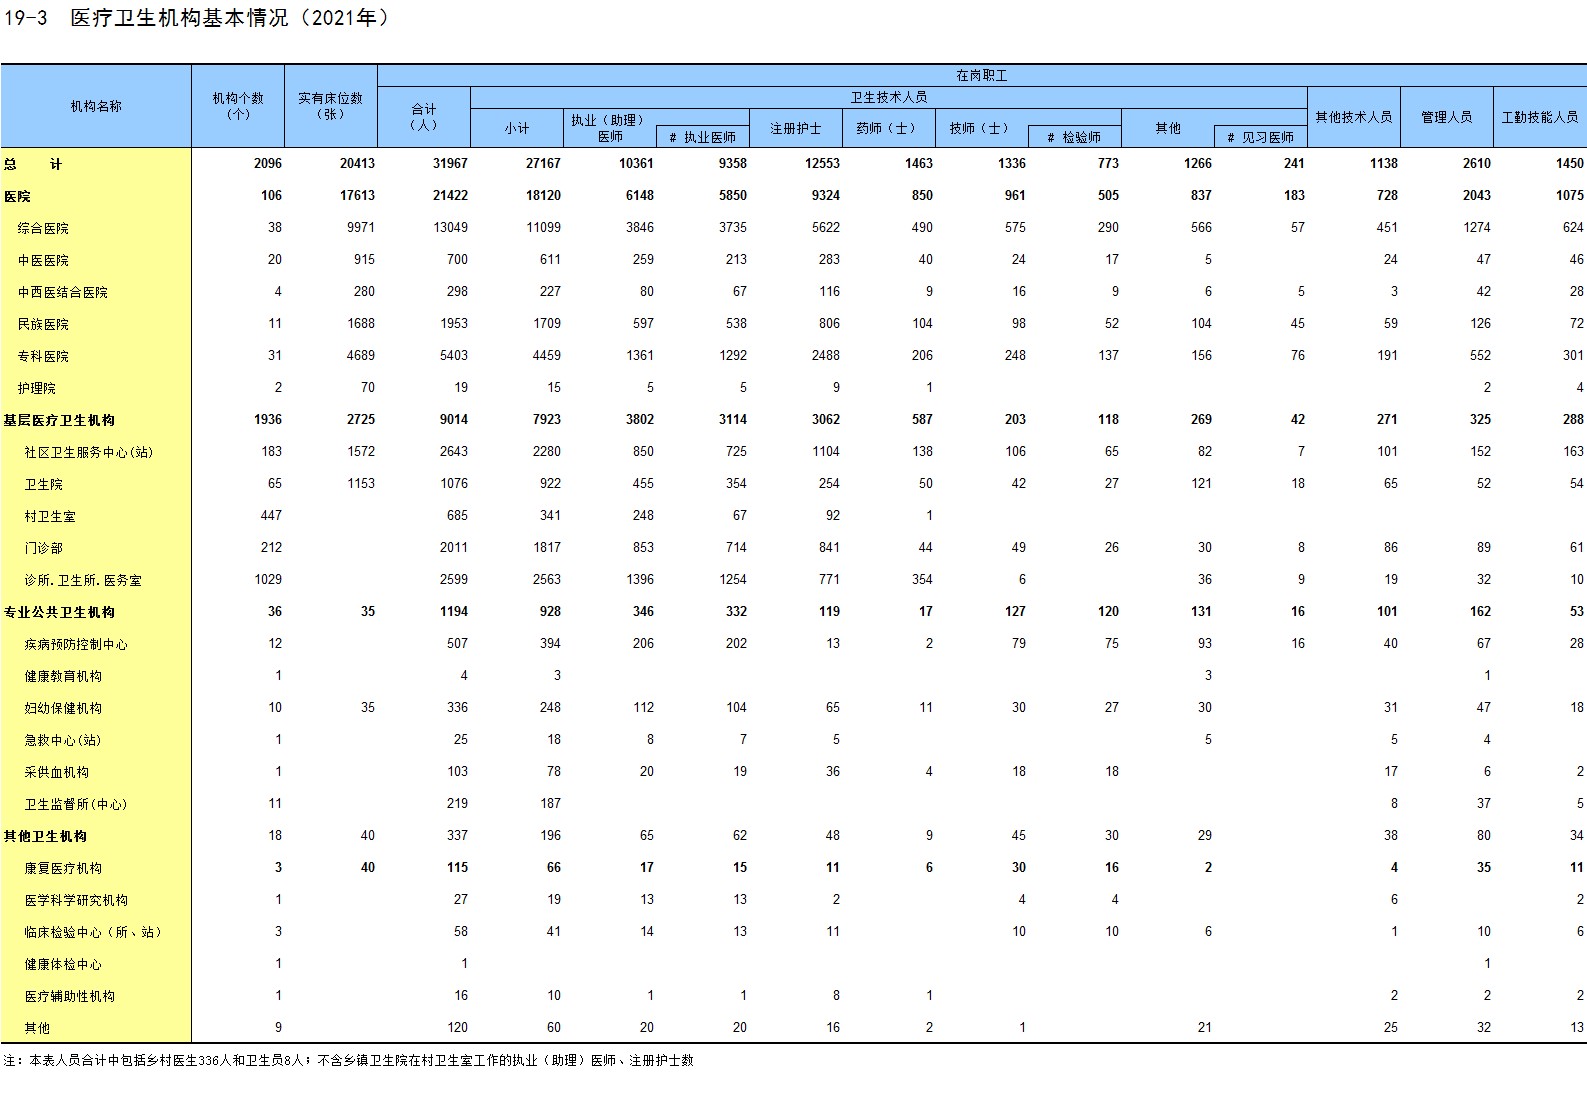Select the 实有床位数 column header

click(331, 106)
